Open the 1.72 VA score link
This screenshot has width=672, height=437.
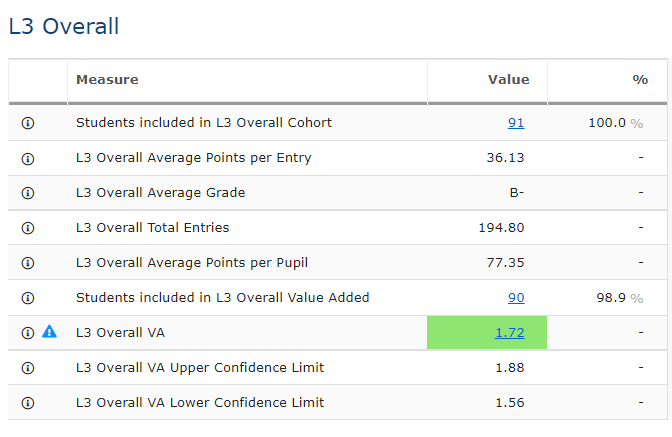(x=509, y=333)
